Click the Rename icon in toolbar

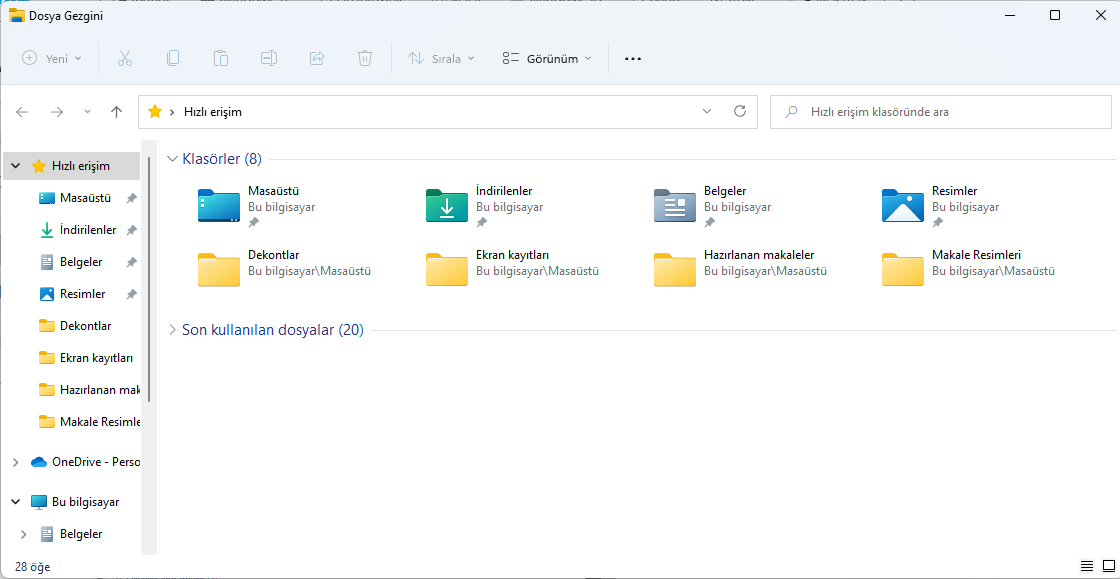coord(269,58)
